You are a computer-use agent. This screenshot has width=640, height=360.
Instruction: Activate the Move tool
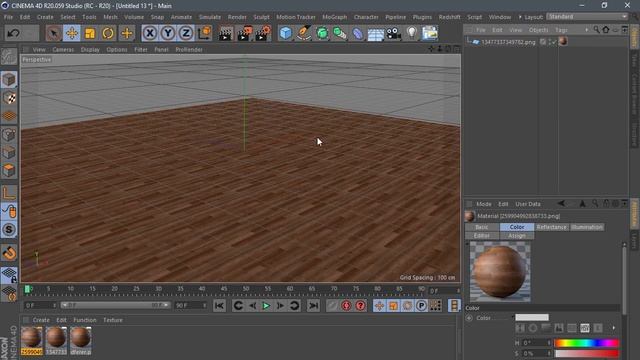(72, 33)
